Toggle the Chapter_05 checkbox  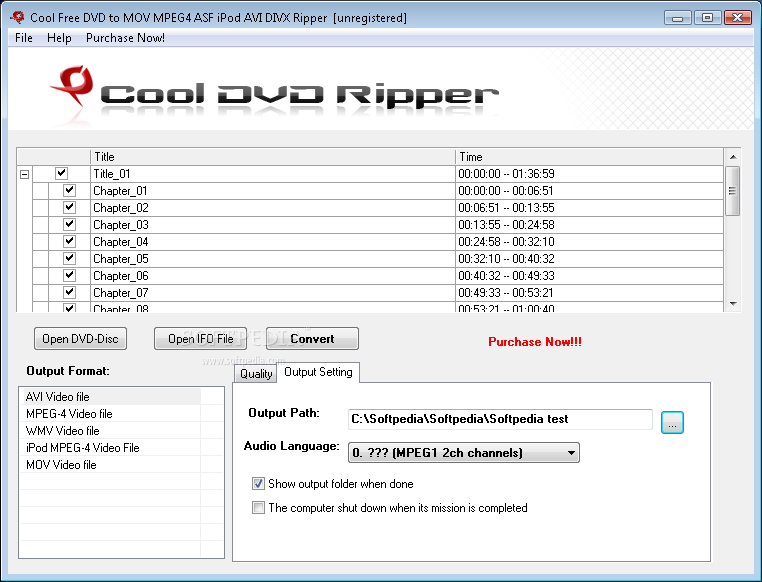[69, 258]
